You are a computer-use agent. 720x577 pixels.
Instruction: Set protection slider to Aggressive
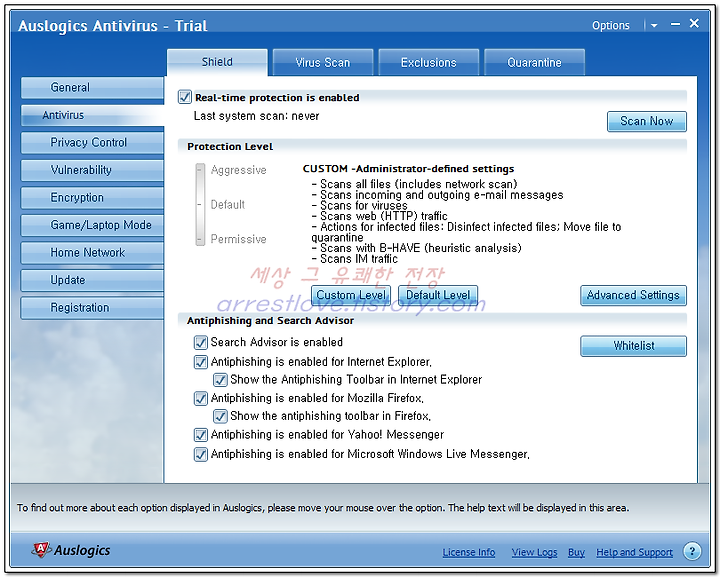(200, 169)
